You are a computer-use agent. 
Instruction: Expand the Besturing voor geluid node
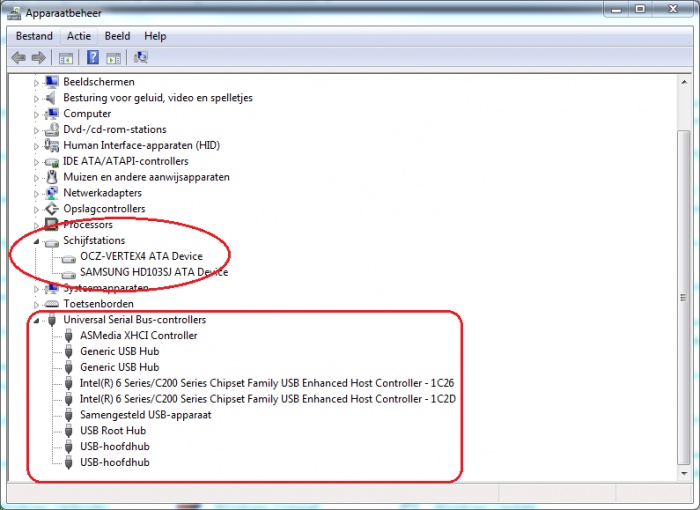(37, 99)
